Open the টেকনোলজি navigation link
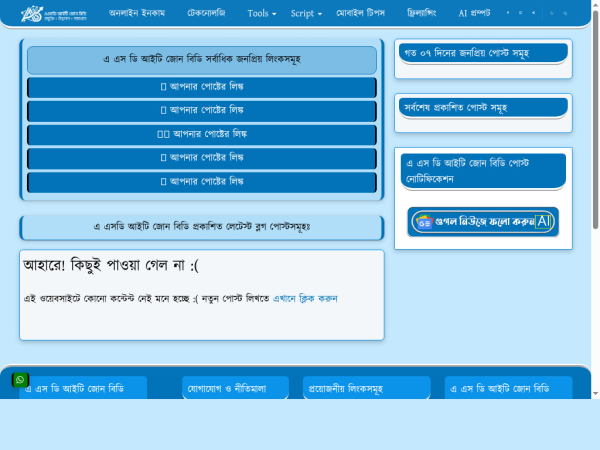Viewport: 600px width, 450px height. click(206, 13)
